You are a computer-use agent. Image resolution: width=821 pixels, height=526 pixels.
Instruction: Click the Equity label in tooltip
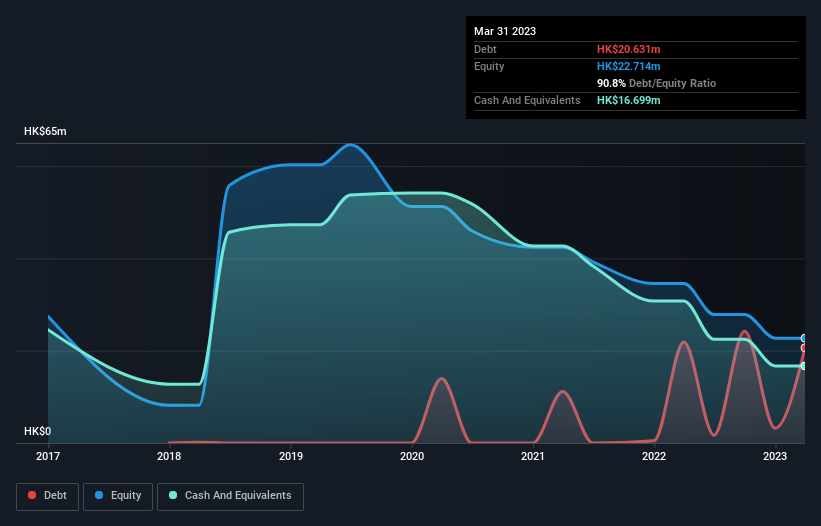coord(489,66)
